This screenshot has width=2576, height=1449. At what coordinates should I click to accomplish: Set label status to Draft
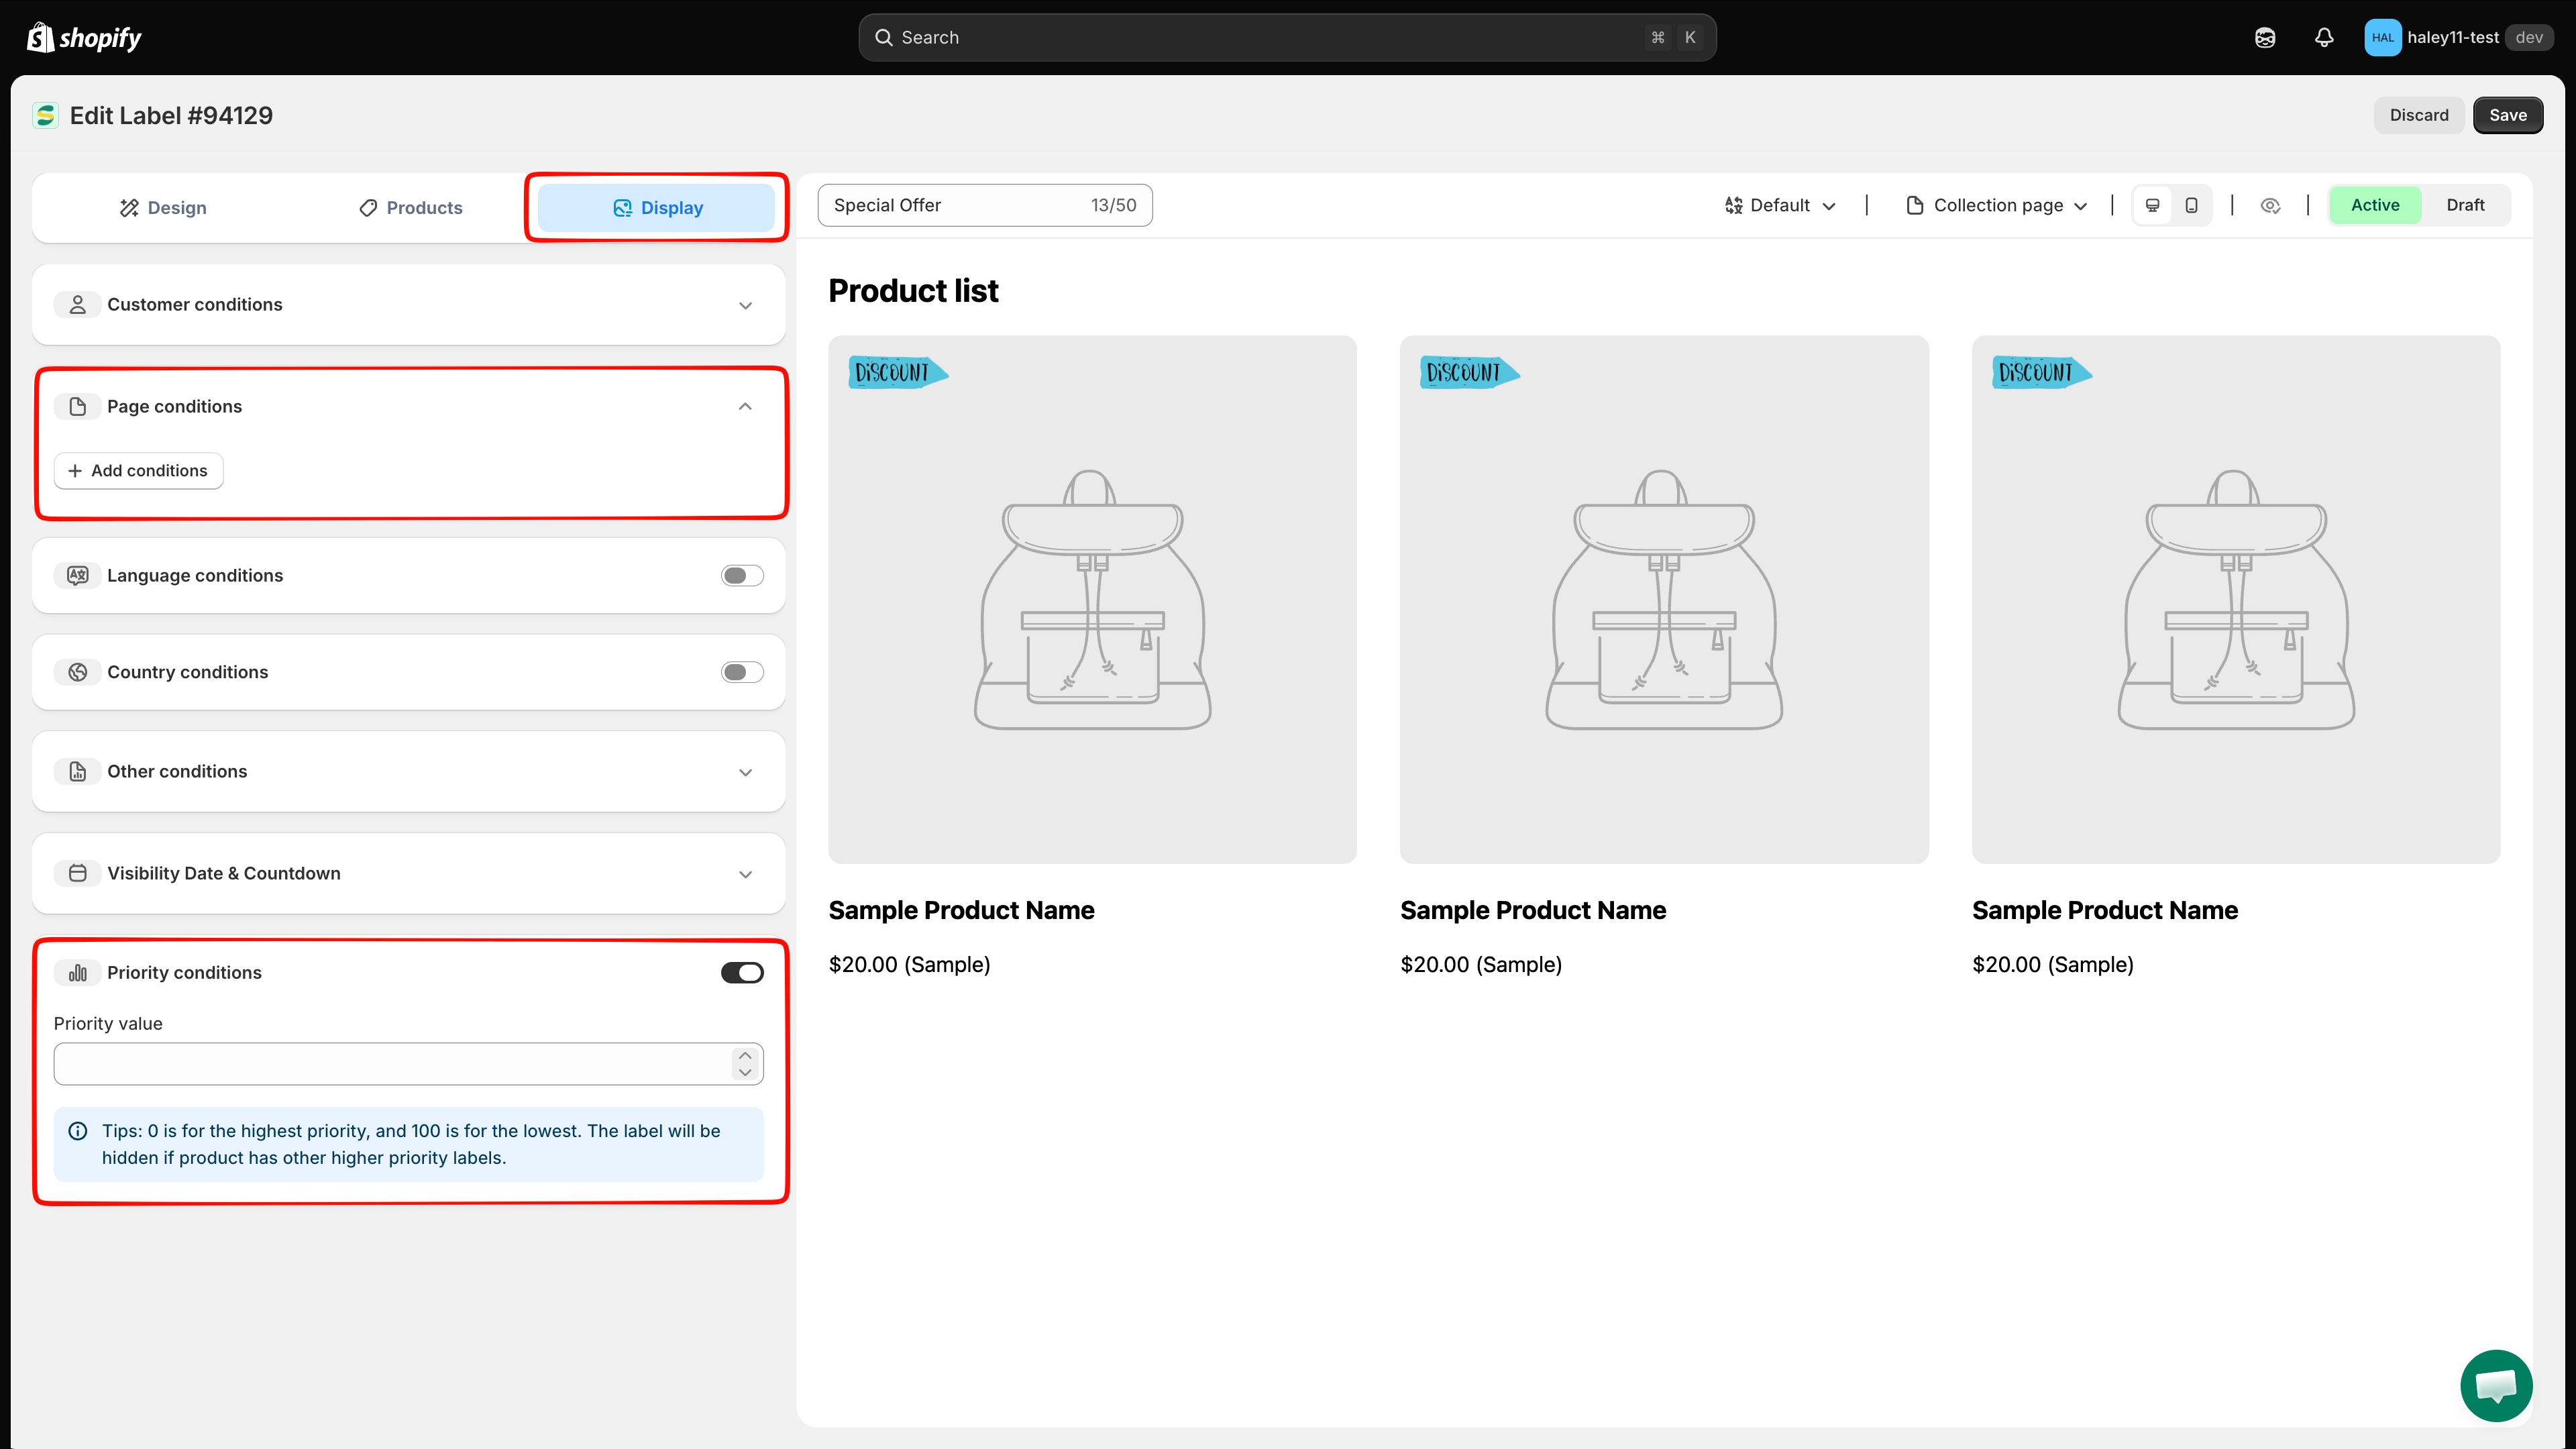pyautogui.click(x=2465, y=205)
